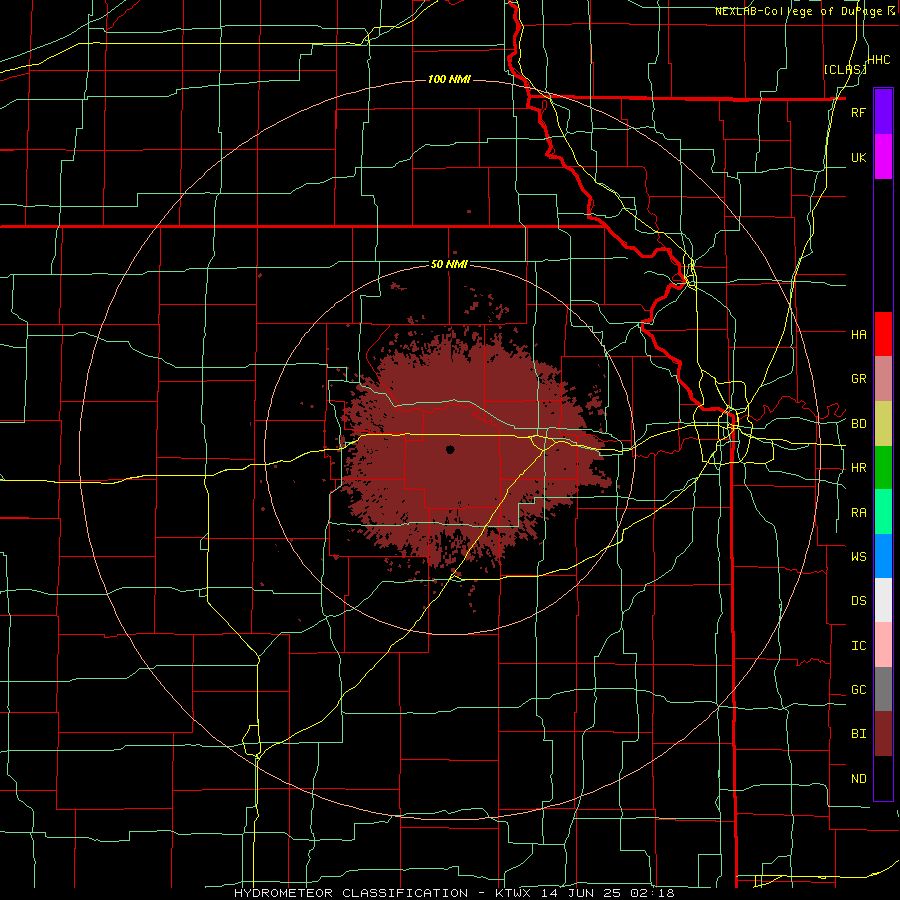Click the DS legend label
900x900 pixels.
tap(858, 601)
